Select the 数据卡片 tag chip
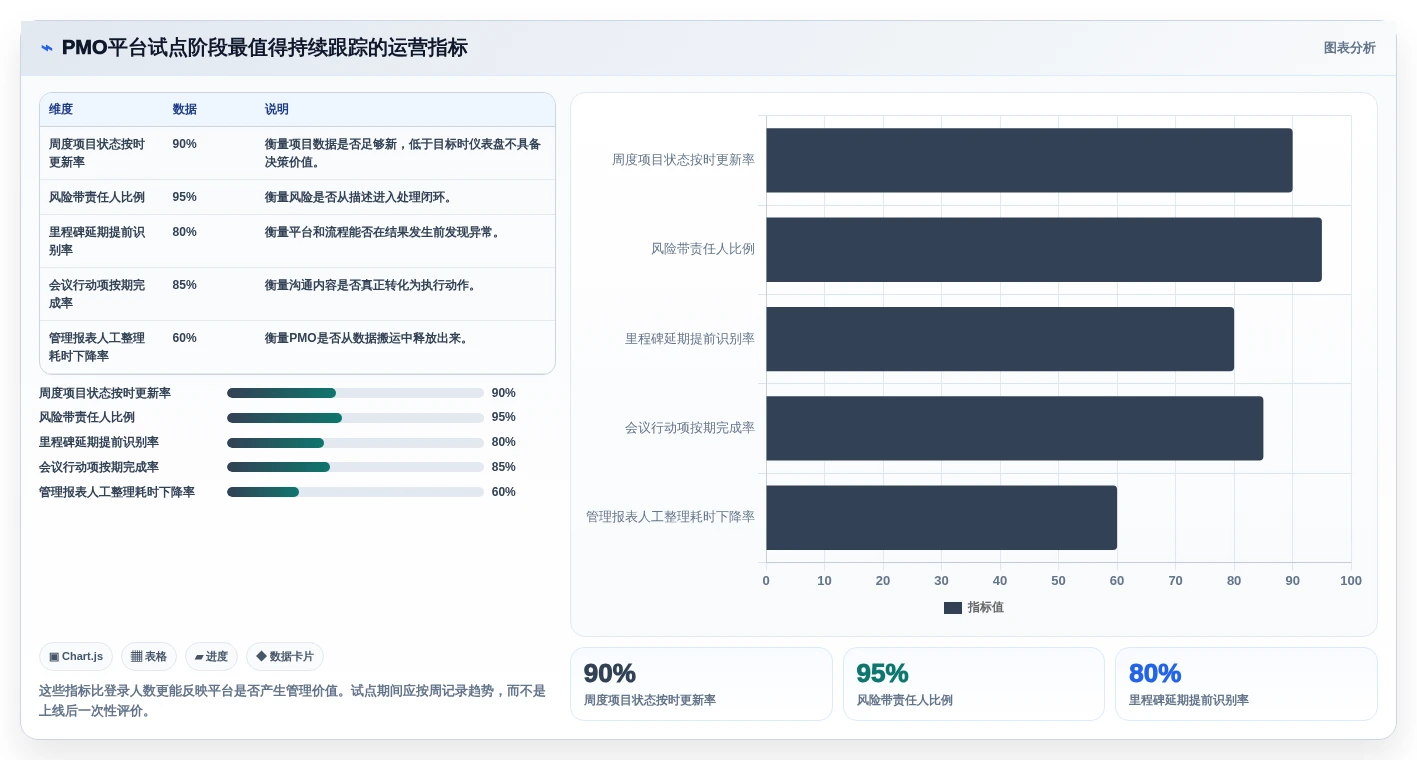 tap(285, 656)
